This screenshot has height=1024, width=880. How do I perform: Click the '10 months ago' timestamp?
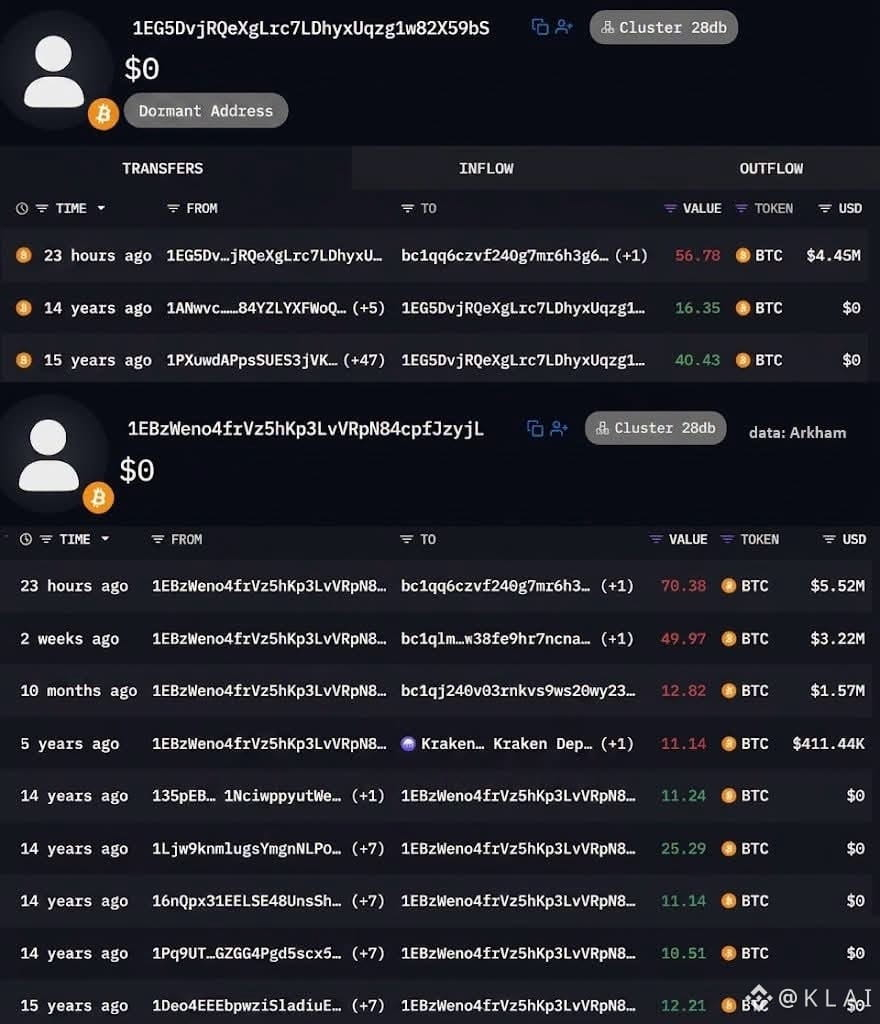tap(78, 691)
